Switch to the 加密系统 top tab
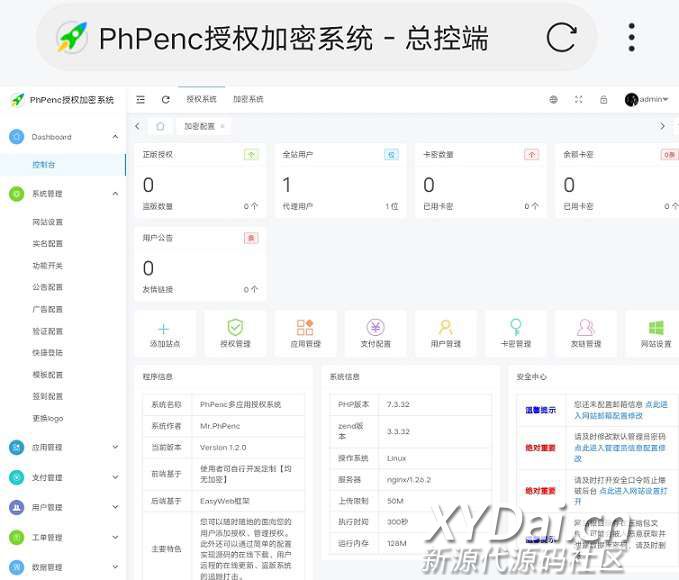The width and height of the screenshot is (679, 580). click(x=248, y=99)
